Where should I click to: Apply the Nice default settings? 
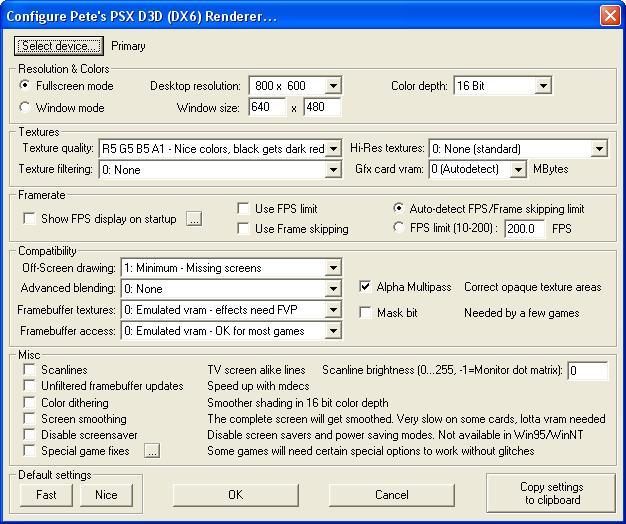click(x=106, y=495)
